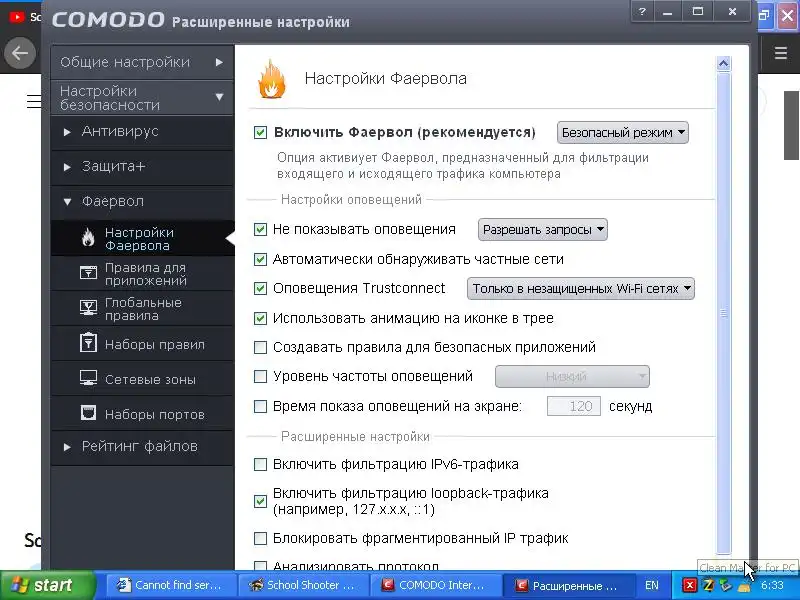This screenshot has height=600, width=800.
Task: Select the flame icon beside Настройки Фаервола in the sidebar
Action: 88,238
